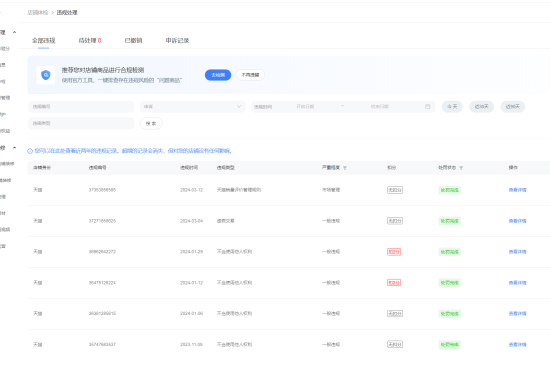550x378 pixels.
Task: Collapse the second sidebar group caret
Action: coord(14,148)
